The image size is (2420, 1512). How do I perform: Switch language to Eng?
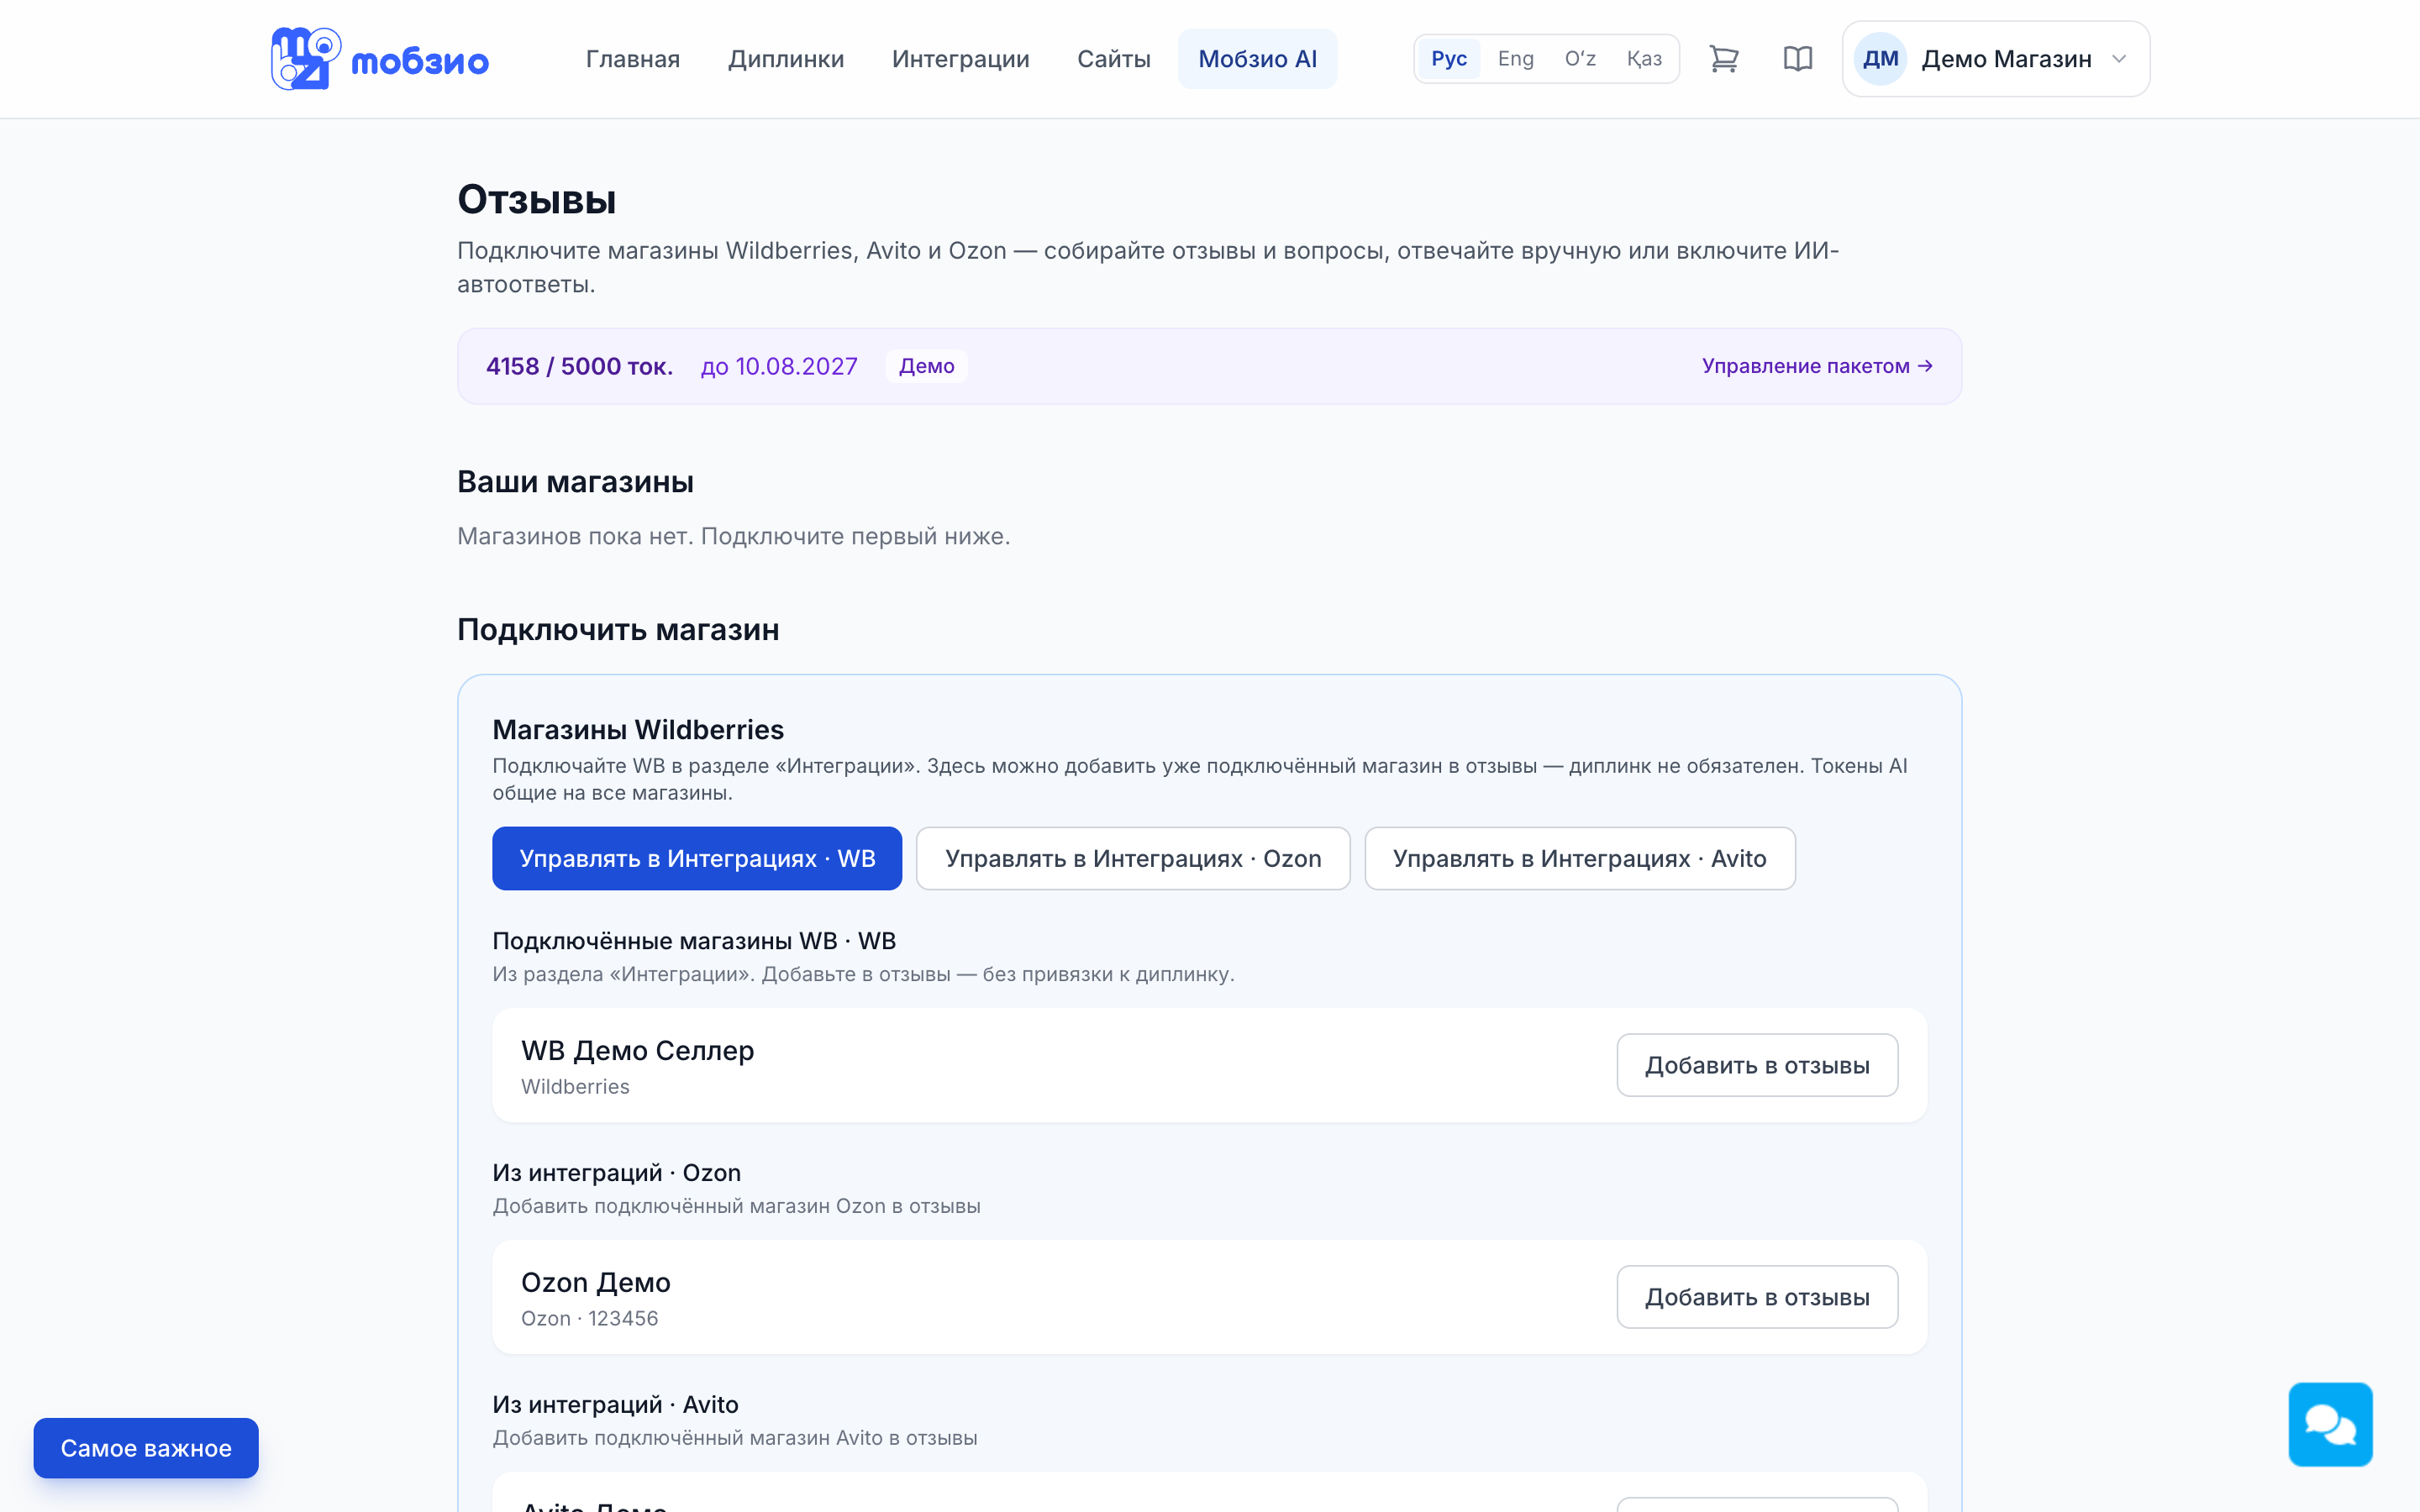pos(1515,59)
